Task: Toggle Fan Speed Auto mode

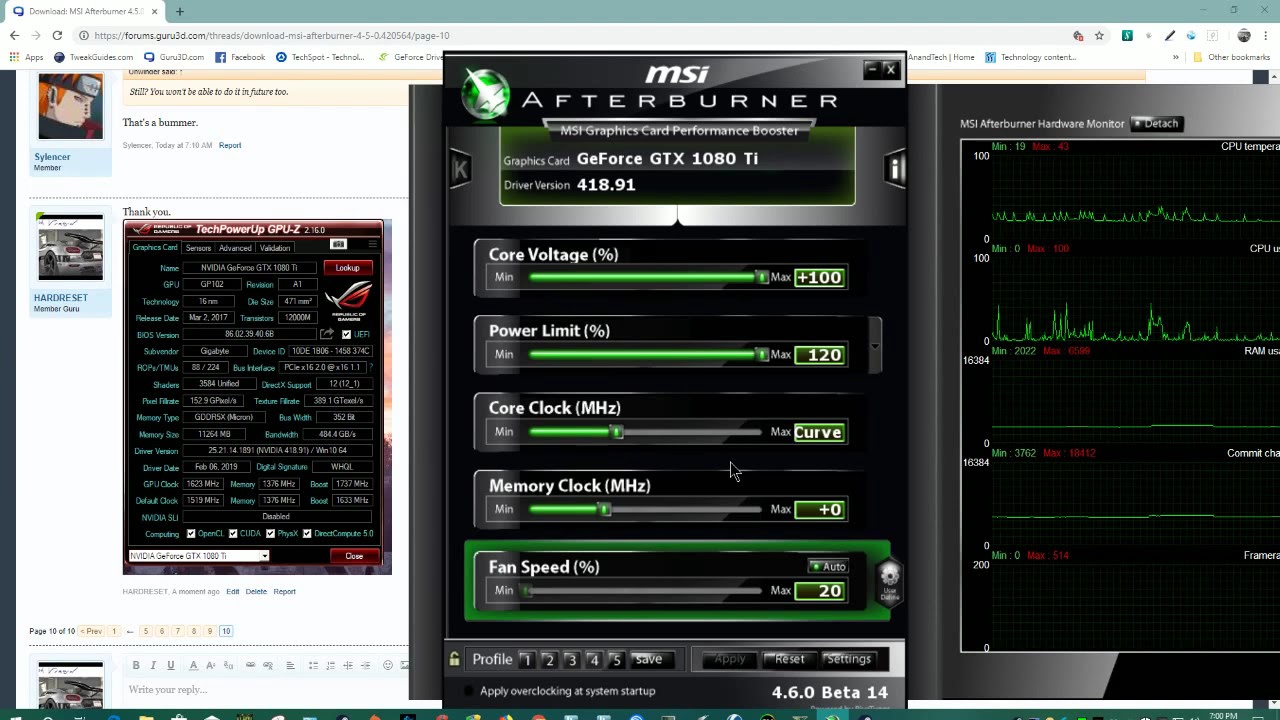Action: click(x=828, y=567)
